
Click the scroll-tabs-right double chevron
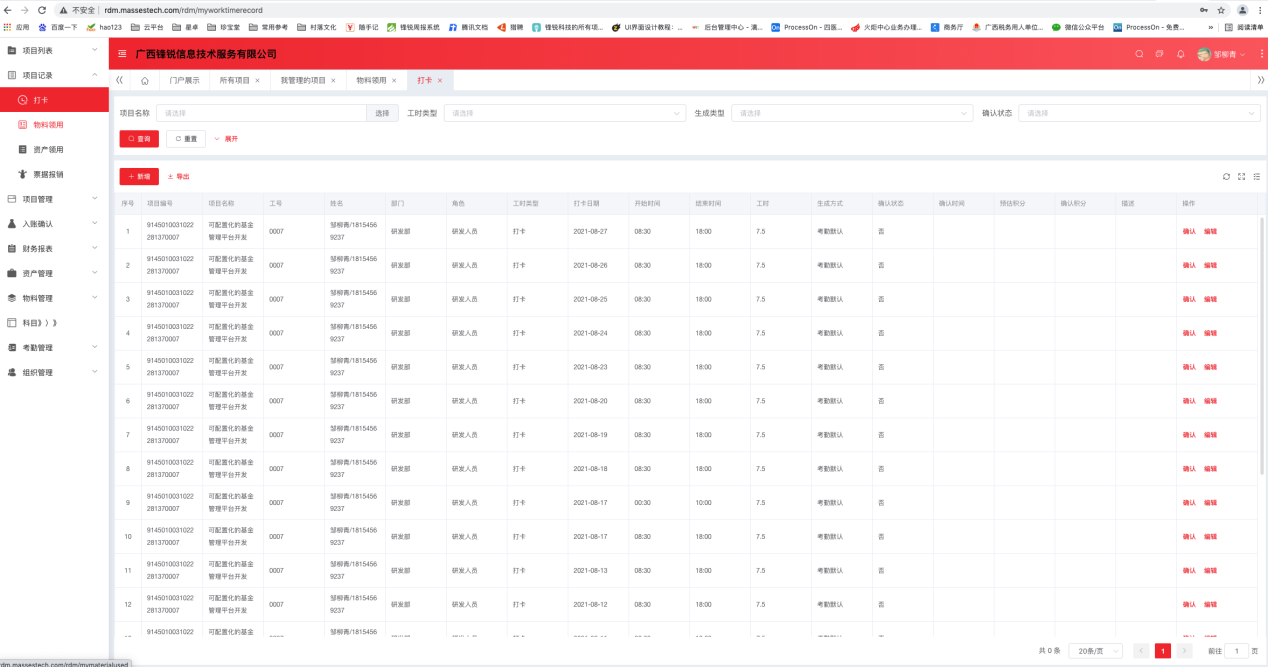pyautogui.click(x=1260, y=80)
